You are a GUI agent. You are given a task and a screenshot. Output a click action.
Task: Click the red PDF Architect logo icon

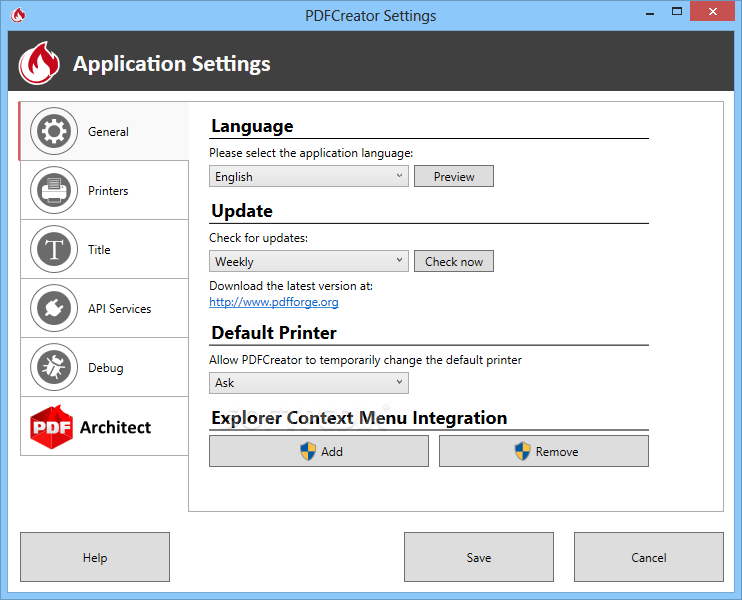51,427
